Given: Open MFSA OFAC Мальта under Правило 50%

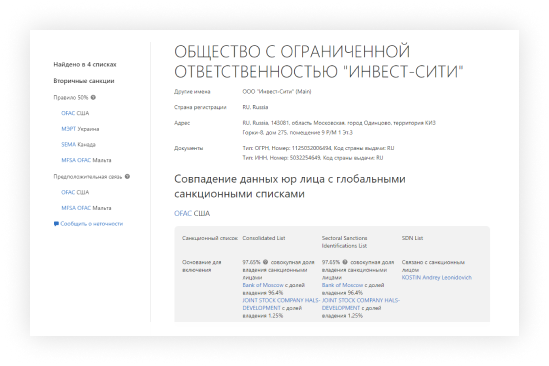Looking at the screenshot, I should [x=86, y=160].
